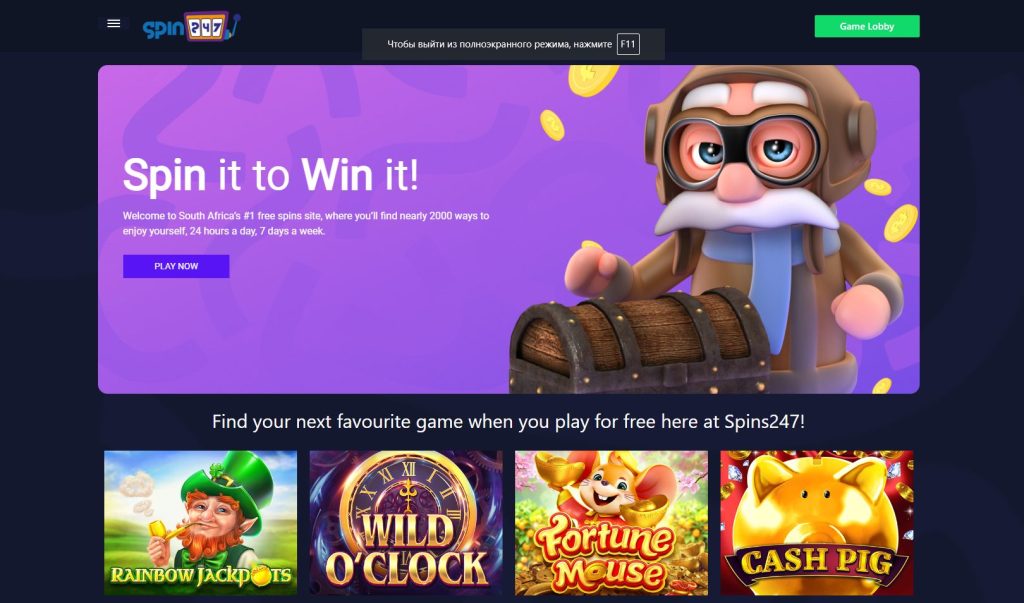Click the F11 key badge
The image size is (1024, 603).
(628, 44)
